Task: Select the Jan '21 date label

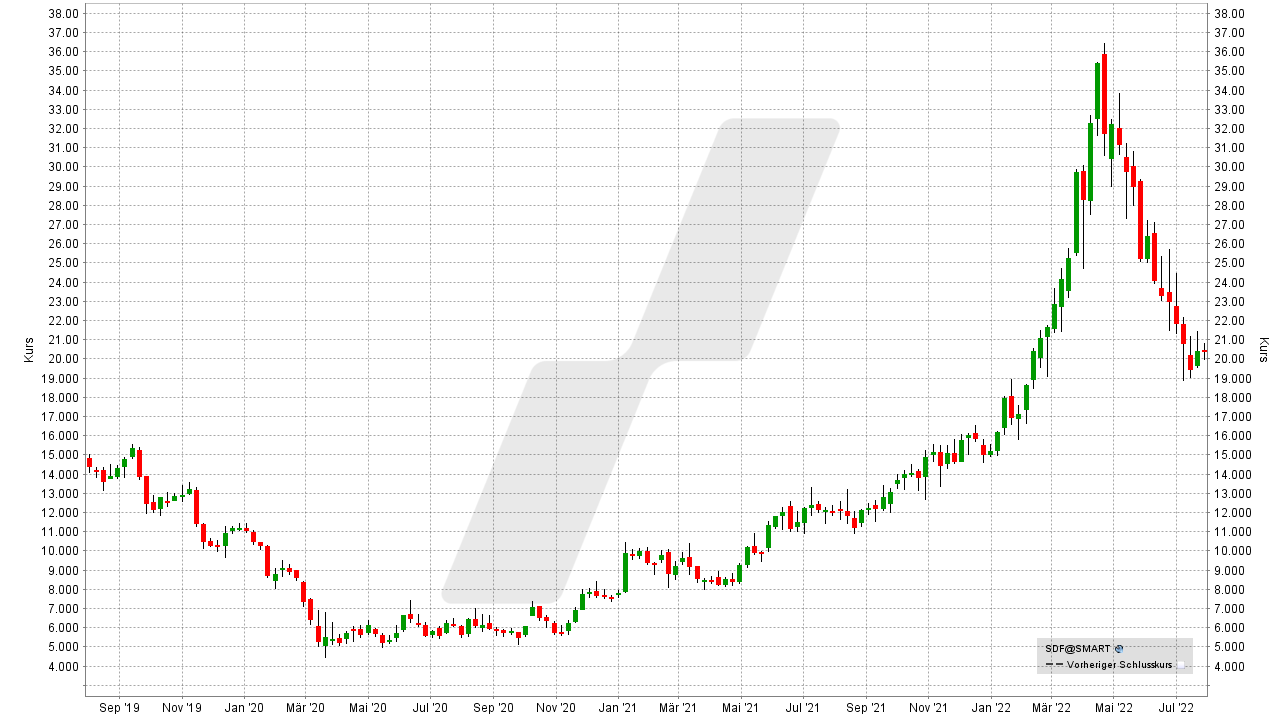Action: [618, 708]
